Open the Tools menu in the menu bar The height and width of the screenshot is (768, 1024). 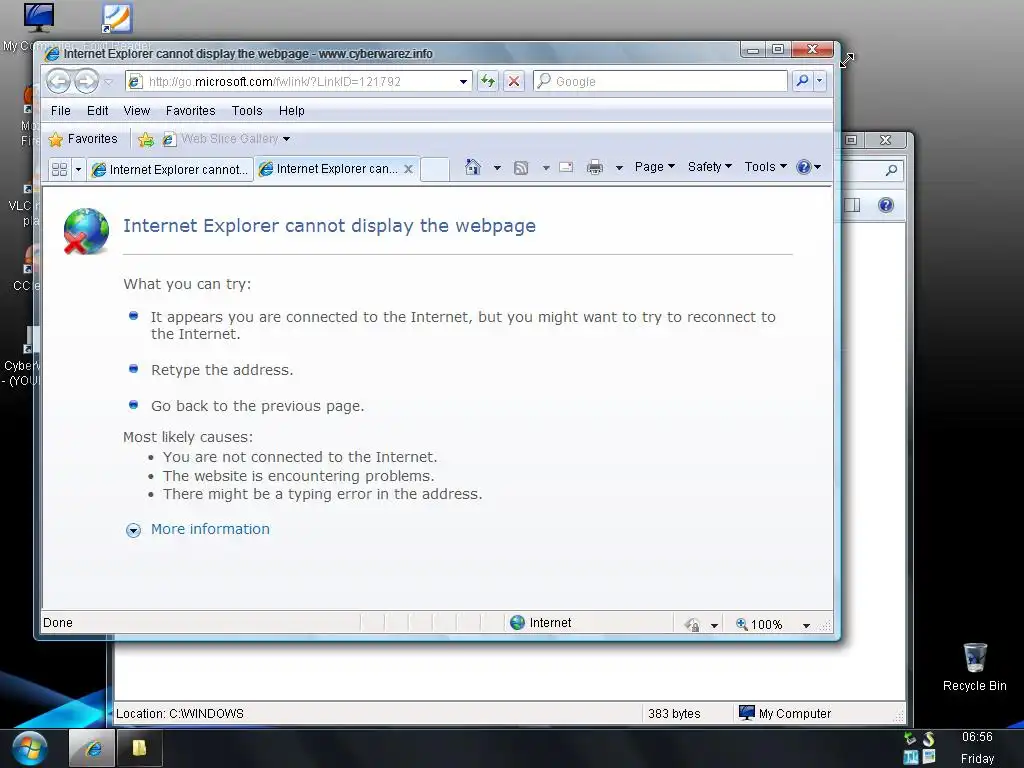[x=247, y=111]
